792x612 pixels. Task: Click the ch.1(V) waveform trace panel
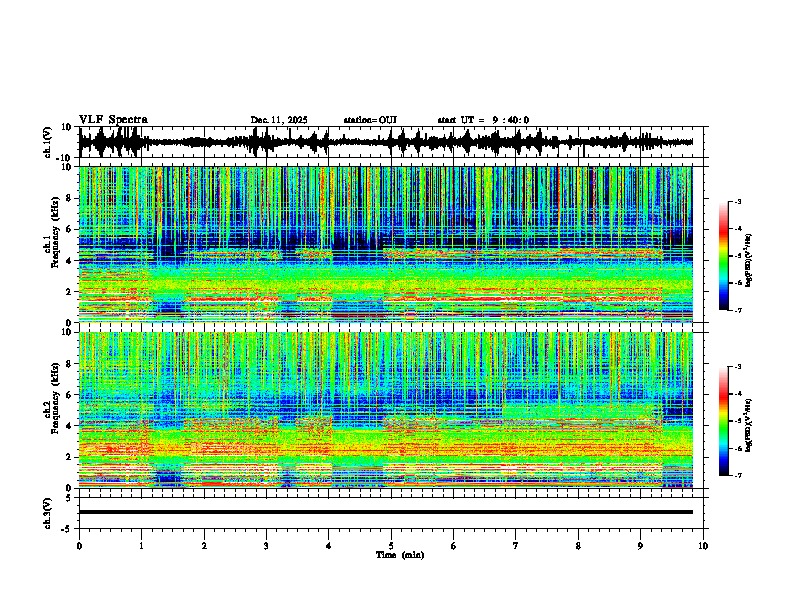393,142
